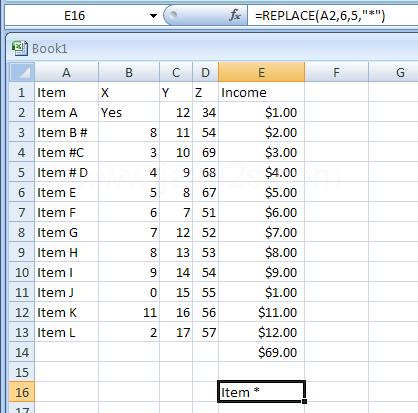Image resolution: width=418 pixels, height=413 pixels.
Task: Click the Z value 67 cell
Action: pos(205,192)
